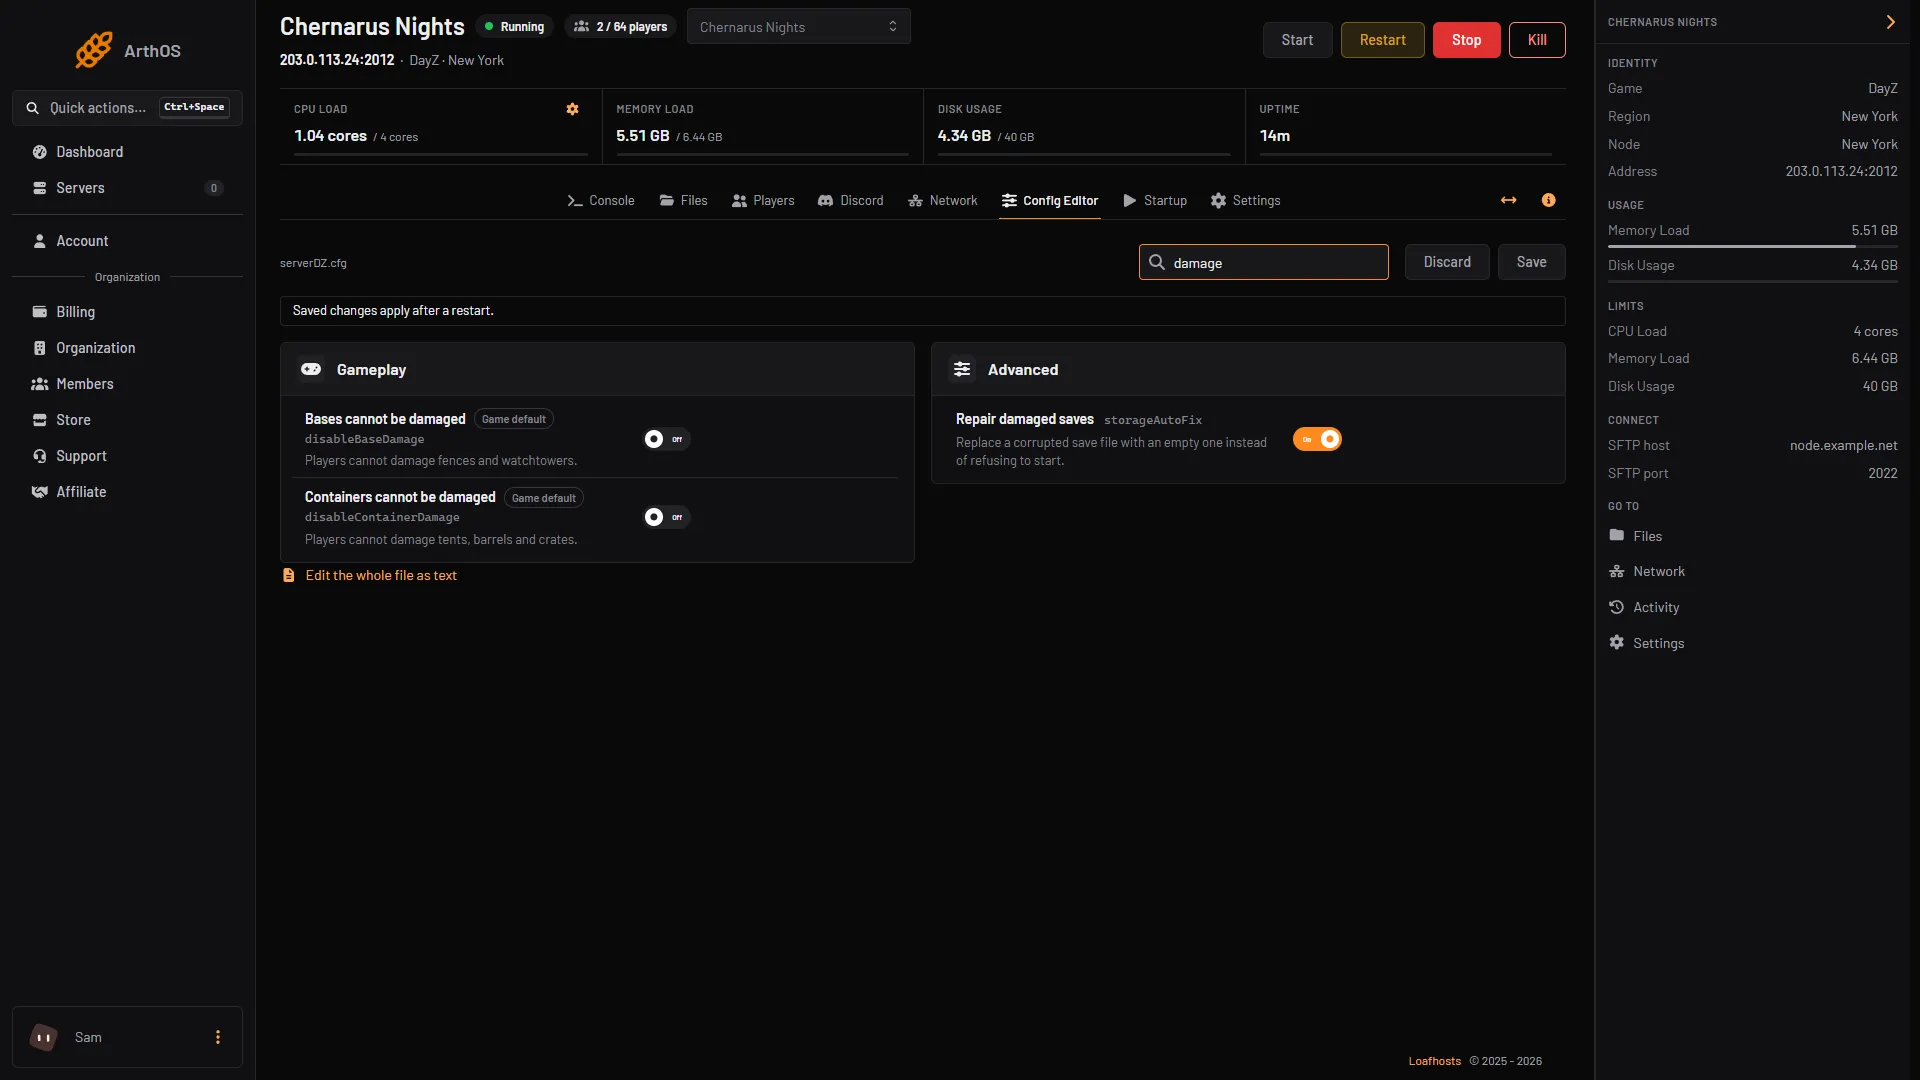The height and width of the screenshot is (1080, 1920).
Task: Collapse the Chernarus Nights side panel chevron
Action: pos(1890,22)
